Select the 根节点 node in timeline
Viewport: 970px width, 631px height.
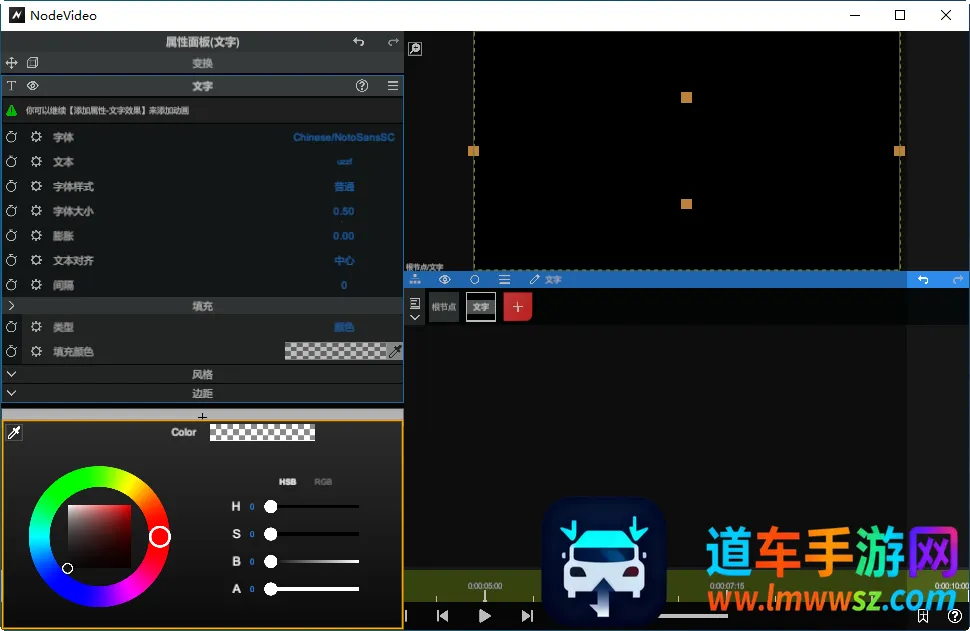[443, 307]
